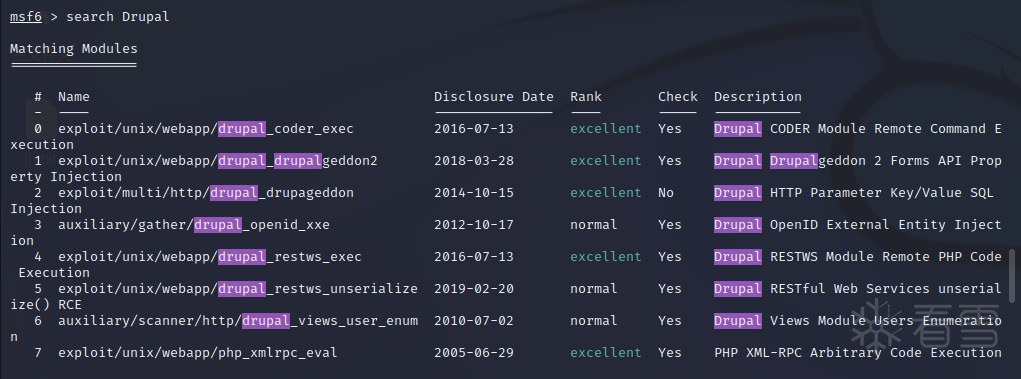The height and width of the screenshot is (379, 1021).
Task: Click the 'No' check value for drupal_drupageddon
Action: point(666,193)
